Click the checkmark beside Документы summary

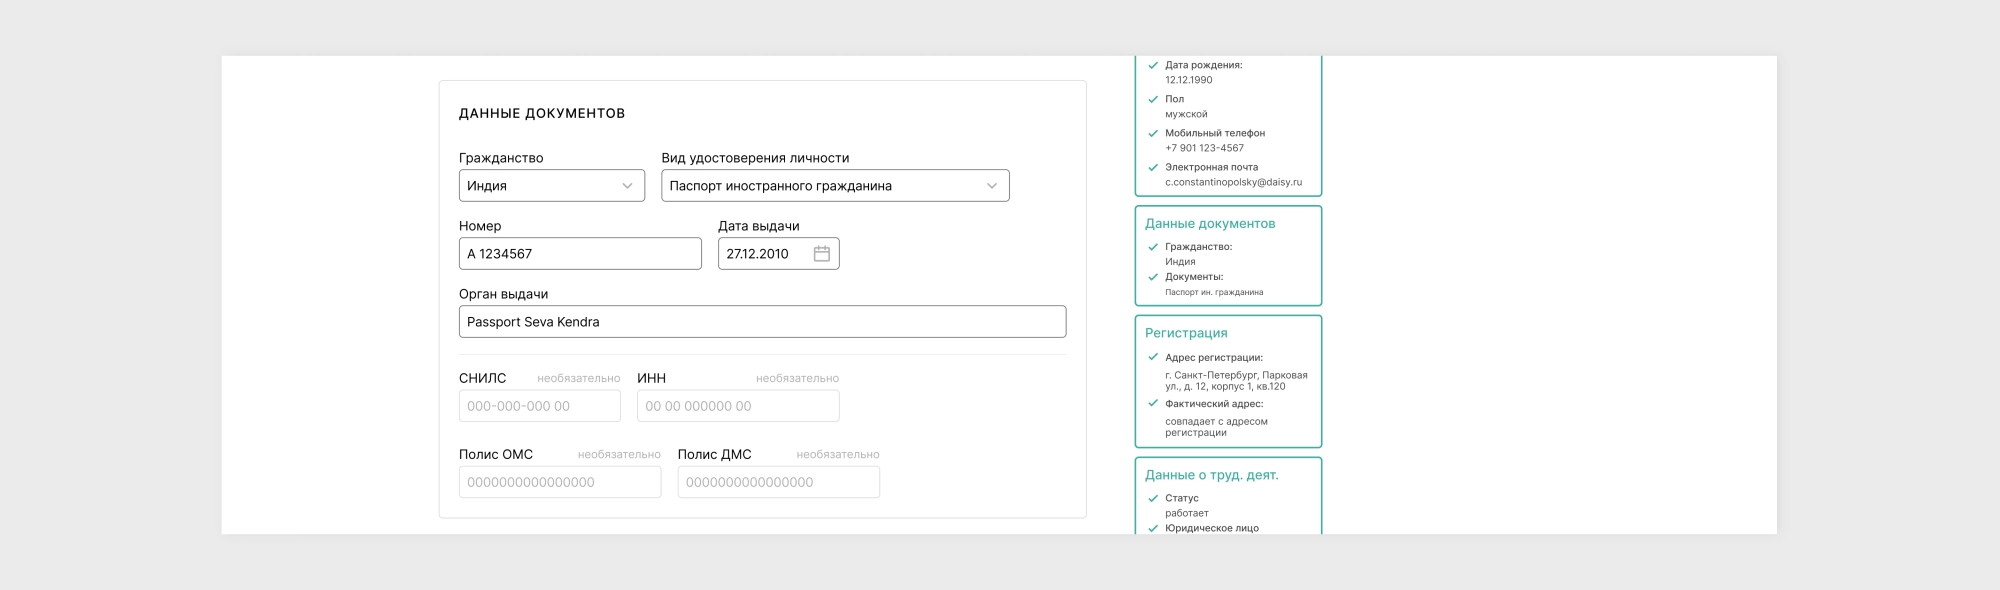[x=1153, y=277]
